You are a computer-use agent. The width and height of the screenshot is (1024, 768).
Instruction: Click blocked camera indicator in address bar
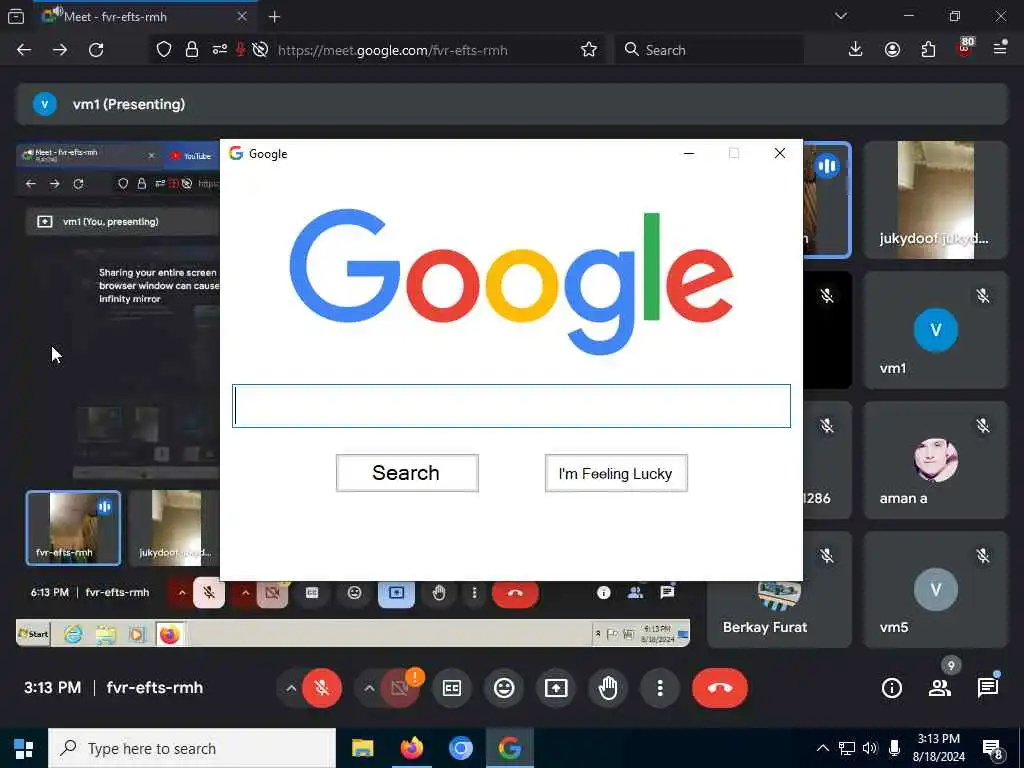(260, 50)
